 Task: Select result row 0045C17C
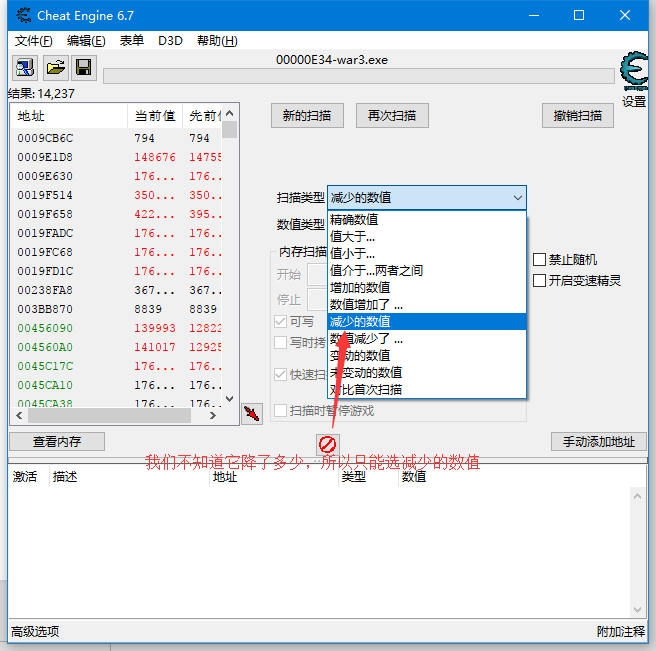[117, 366]
